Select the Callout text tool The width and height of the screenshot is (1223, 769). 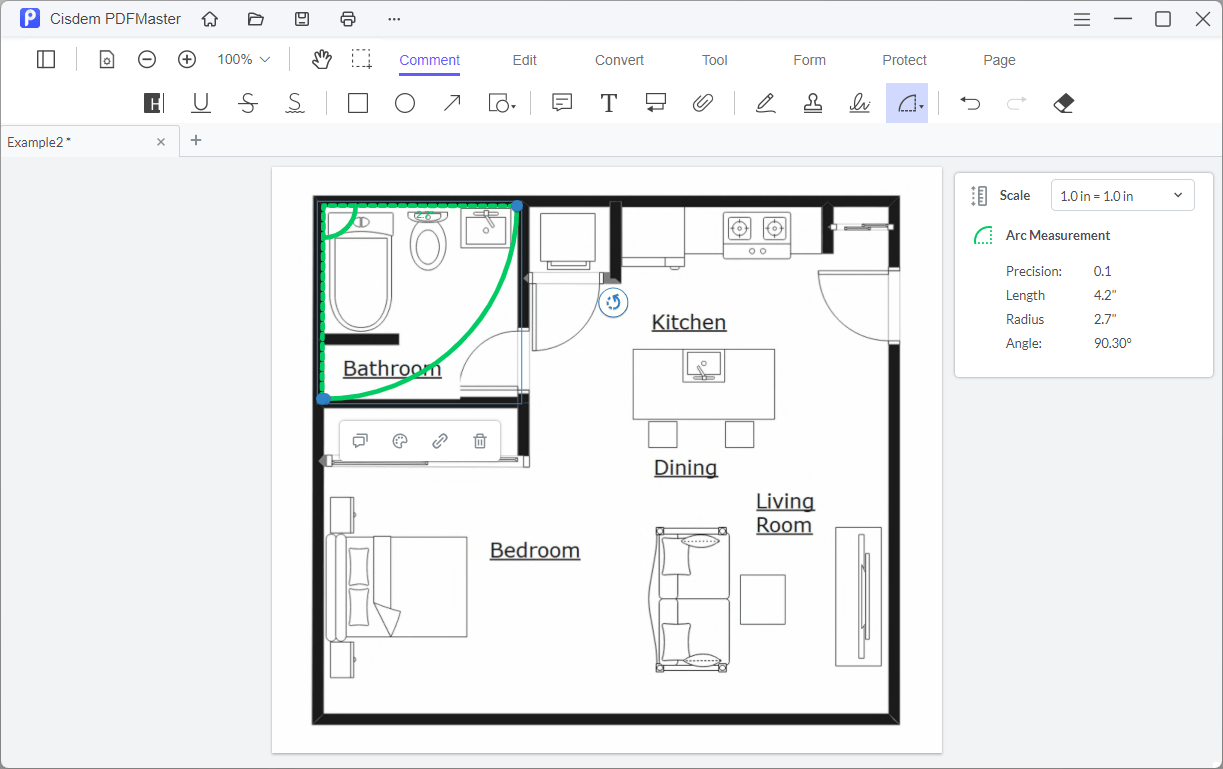(656, 103)
